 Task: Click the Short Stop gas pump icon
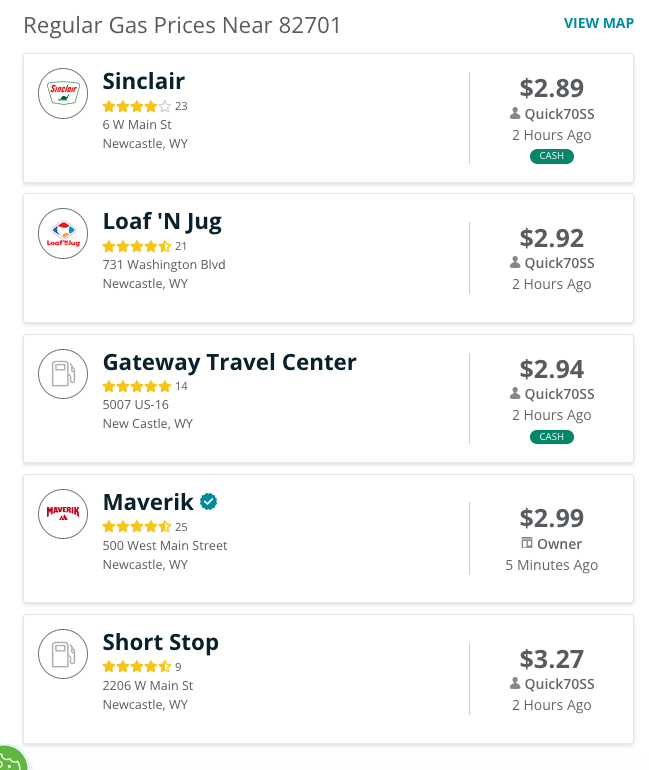click(x=63, y=654)
